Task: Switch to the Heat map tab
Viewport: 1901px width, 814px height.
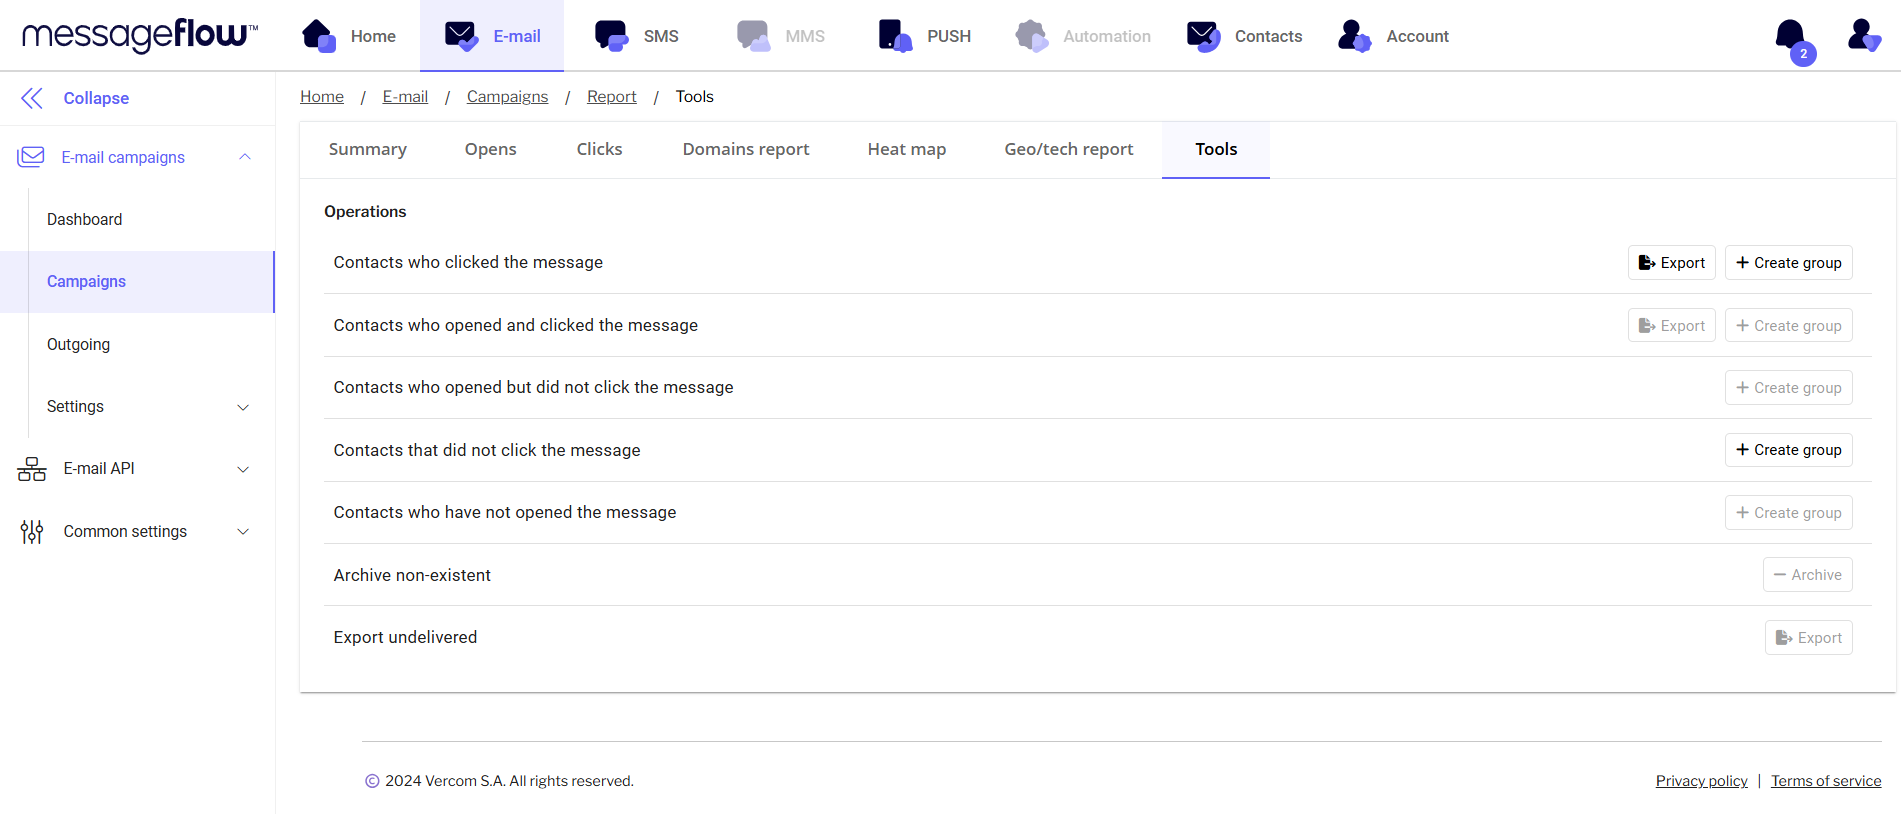Action: pyautogui.click(x=906, y=149)
